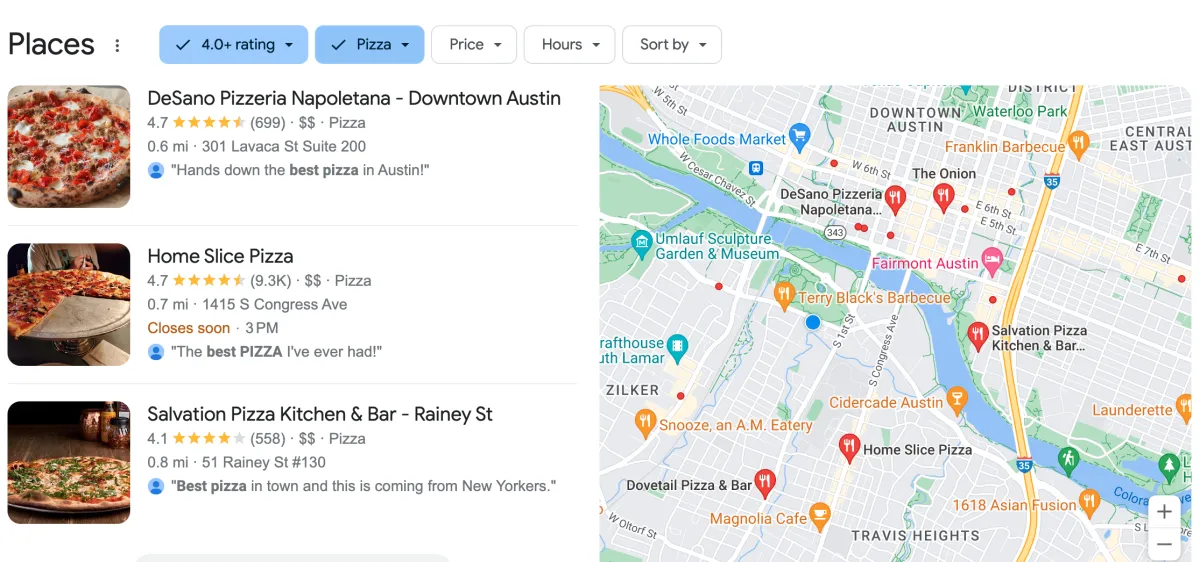1200x562 pixels.
Task: Select the Franklin Barbecue orange pin
Action: tap(1078, 142)
